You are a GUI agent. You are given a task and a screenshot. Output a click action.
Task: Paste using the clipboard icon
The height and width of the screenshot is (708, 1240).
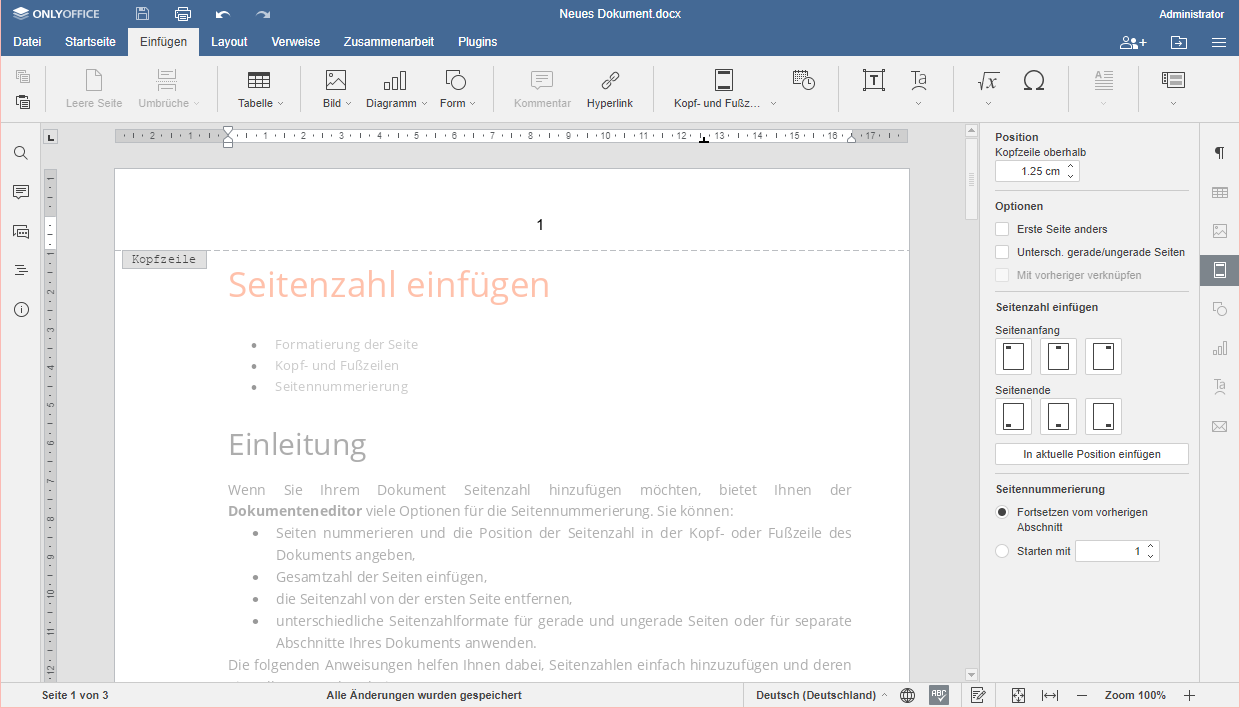coord(23,102)
